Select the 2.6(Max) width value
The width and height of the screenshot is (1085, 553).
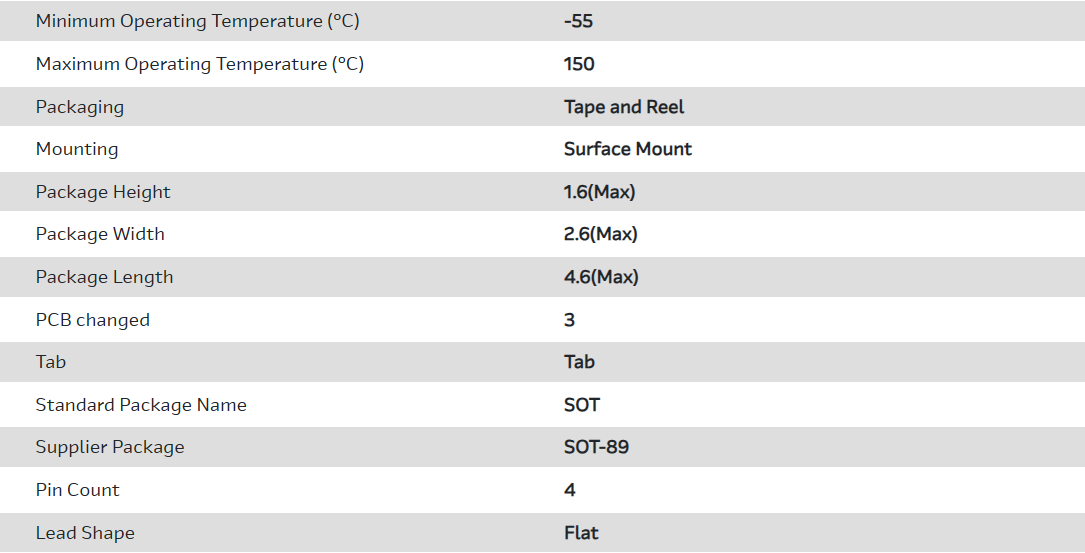pyautogui.click(x=601, y=234)
